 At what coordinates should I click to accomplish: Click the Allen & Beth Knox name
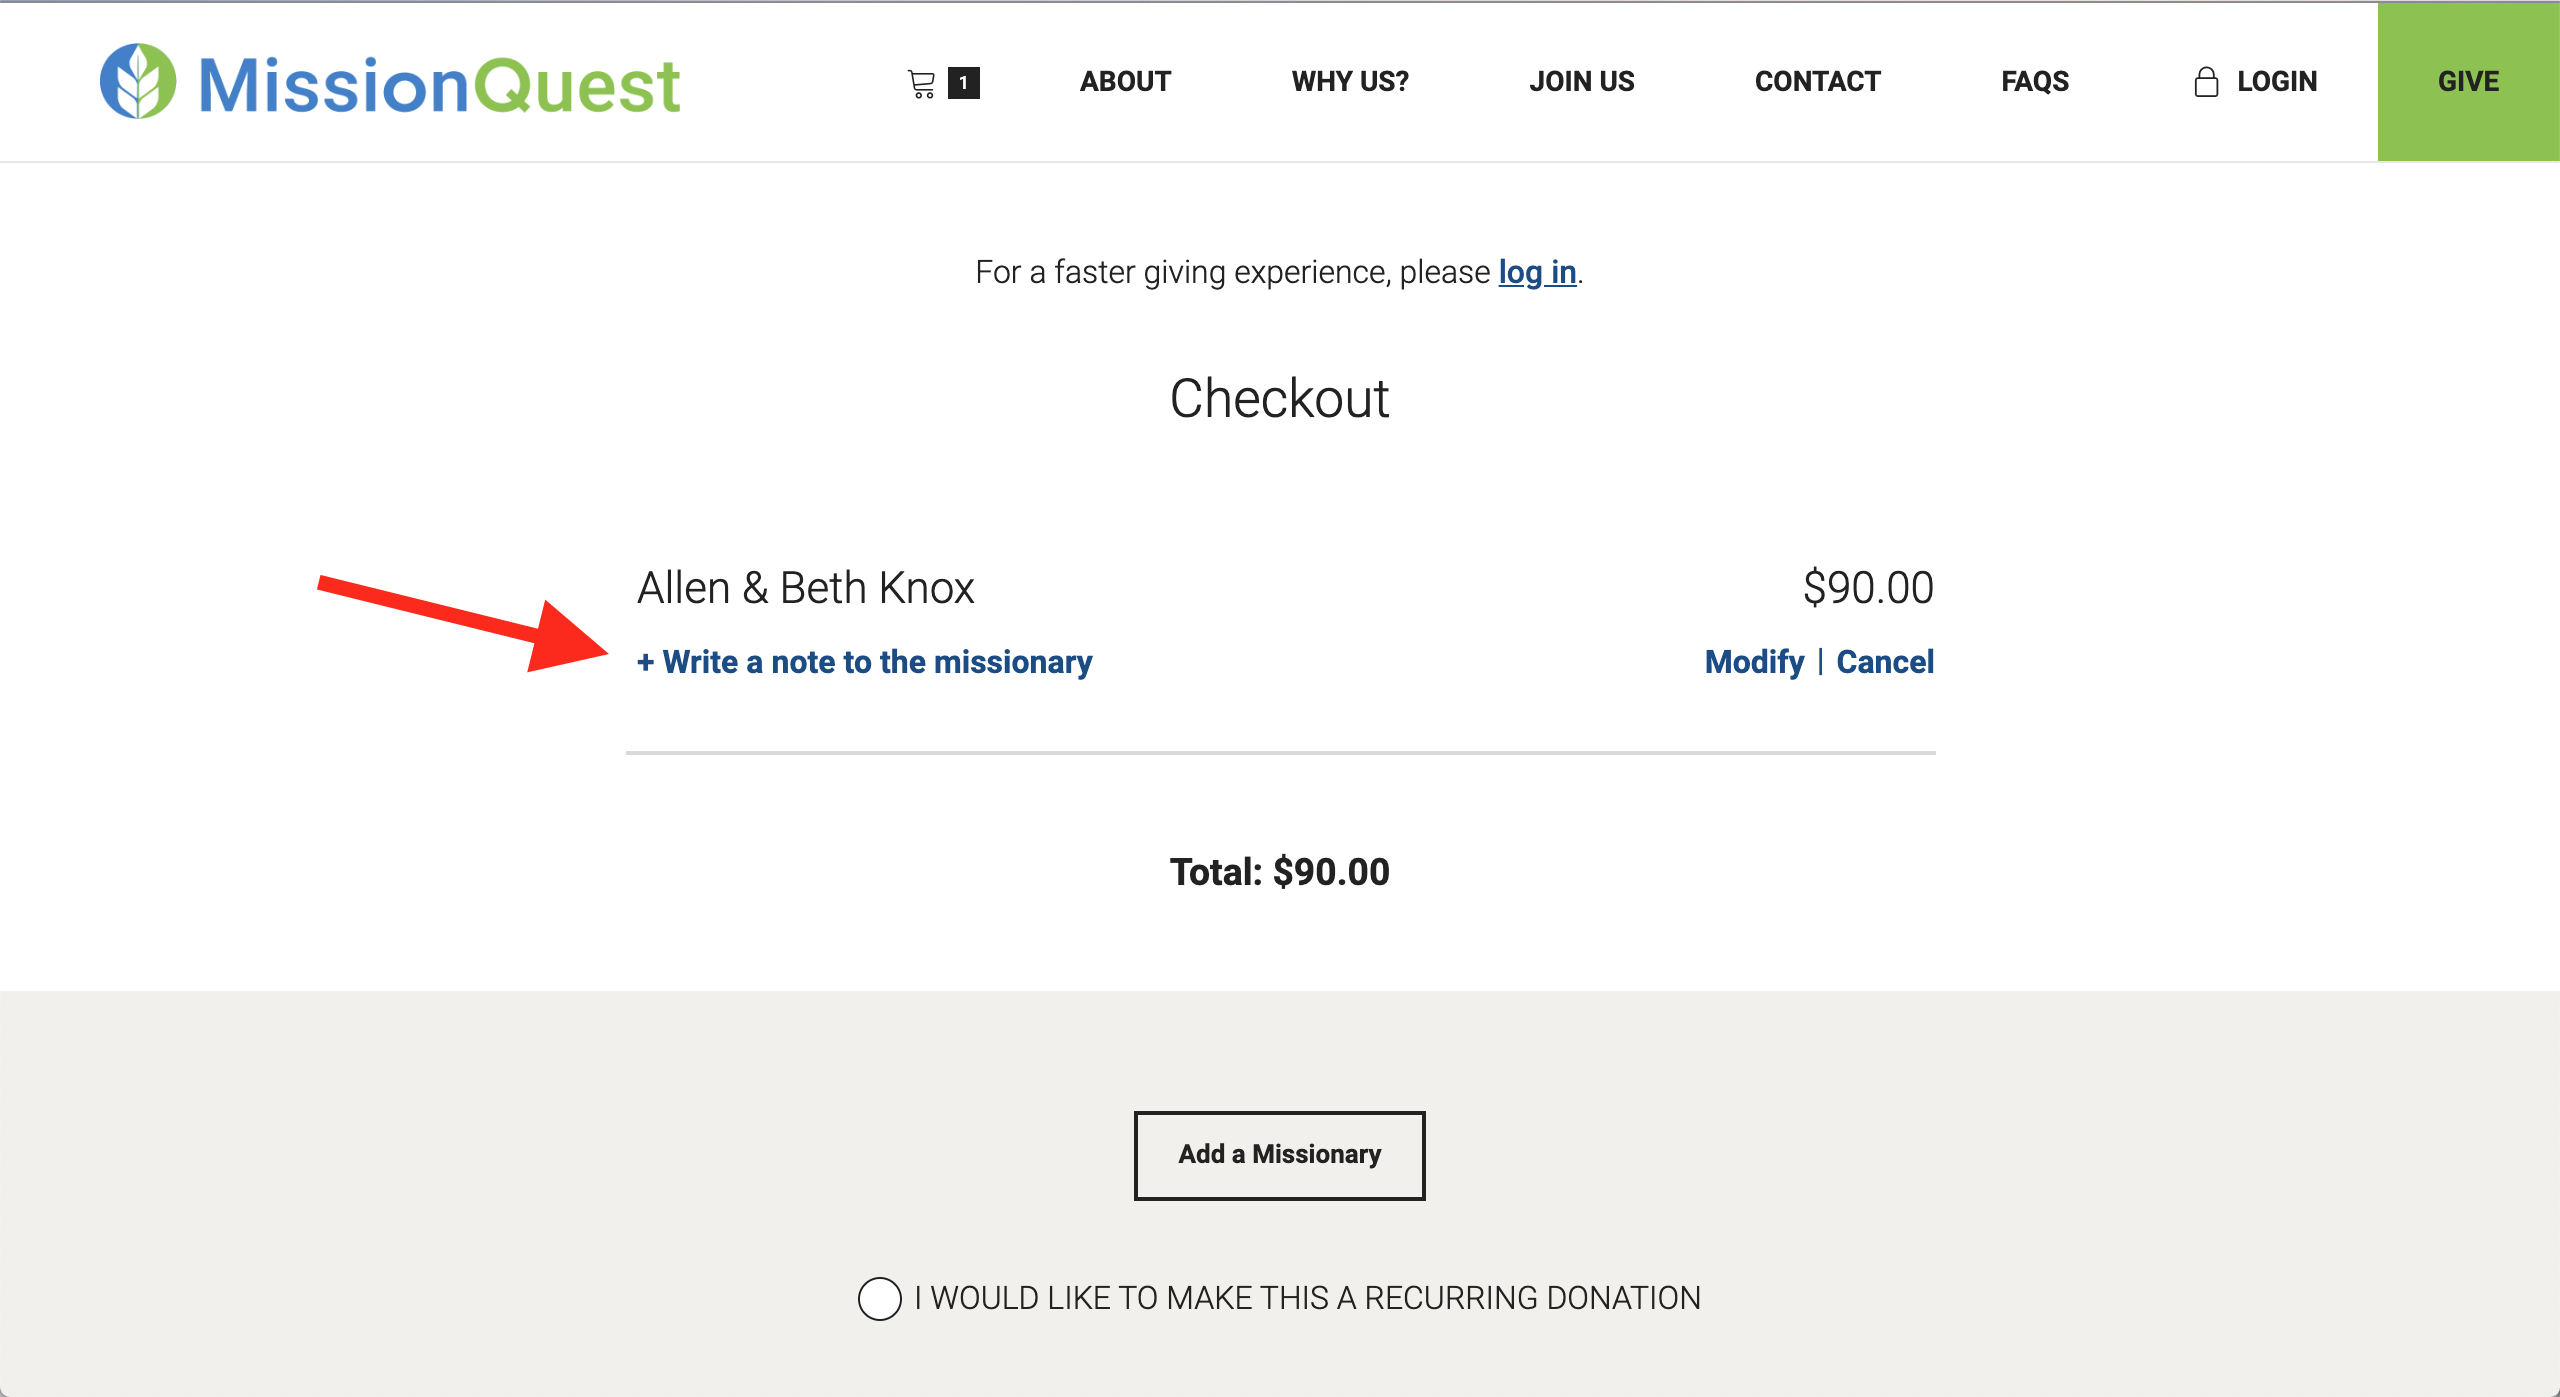point(806,588)
